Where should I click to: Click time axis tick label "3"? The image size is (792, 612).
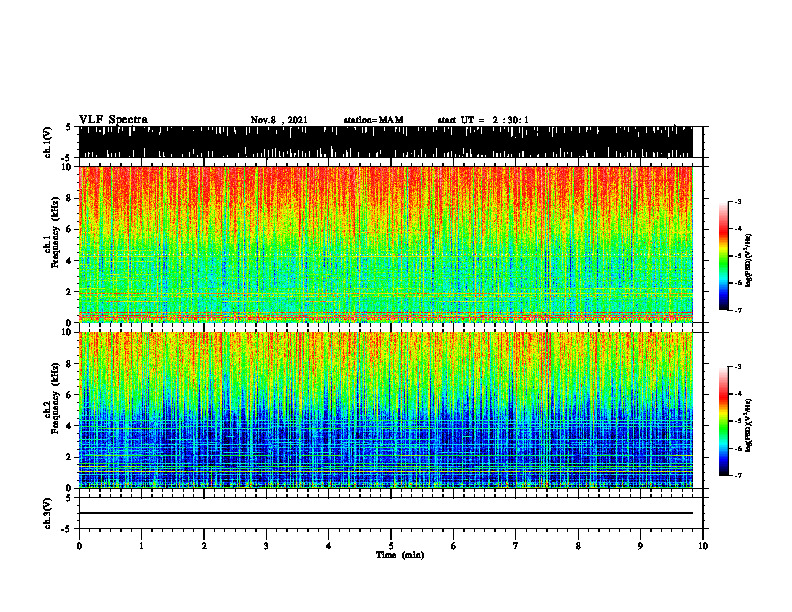(266, 546)
